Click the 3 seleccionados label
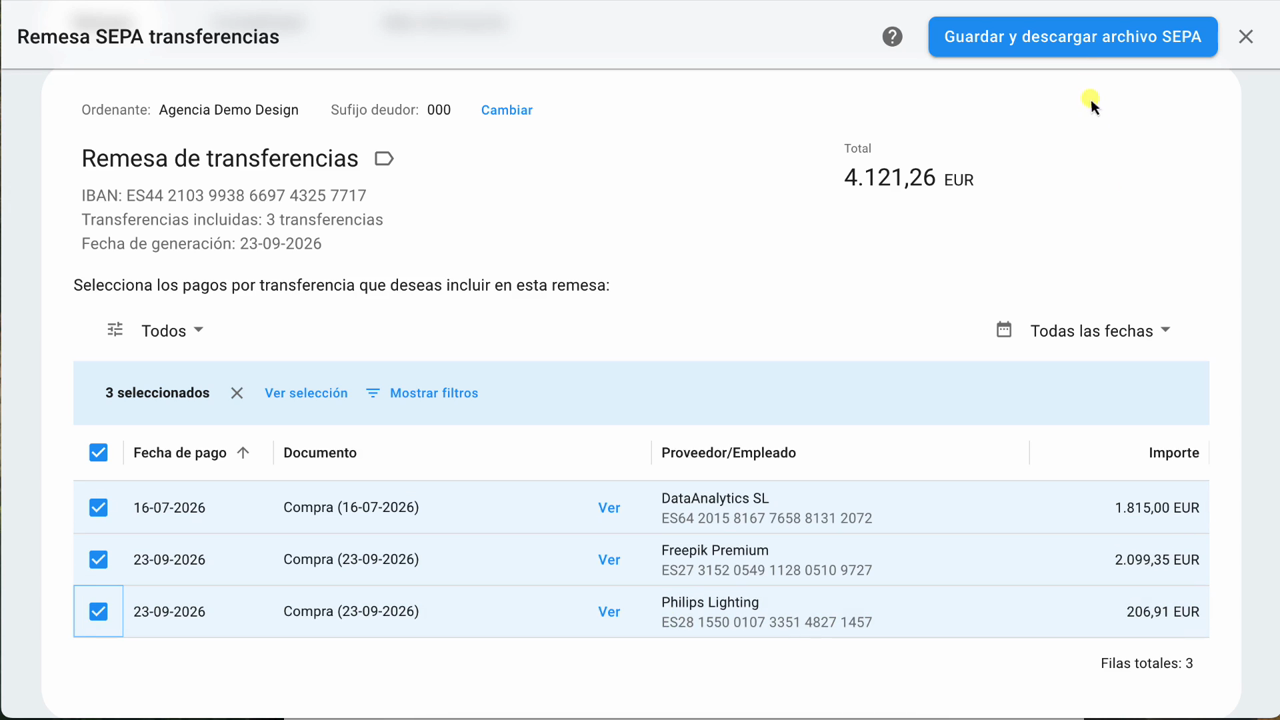 point(158,393)
